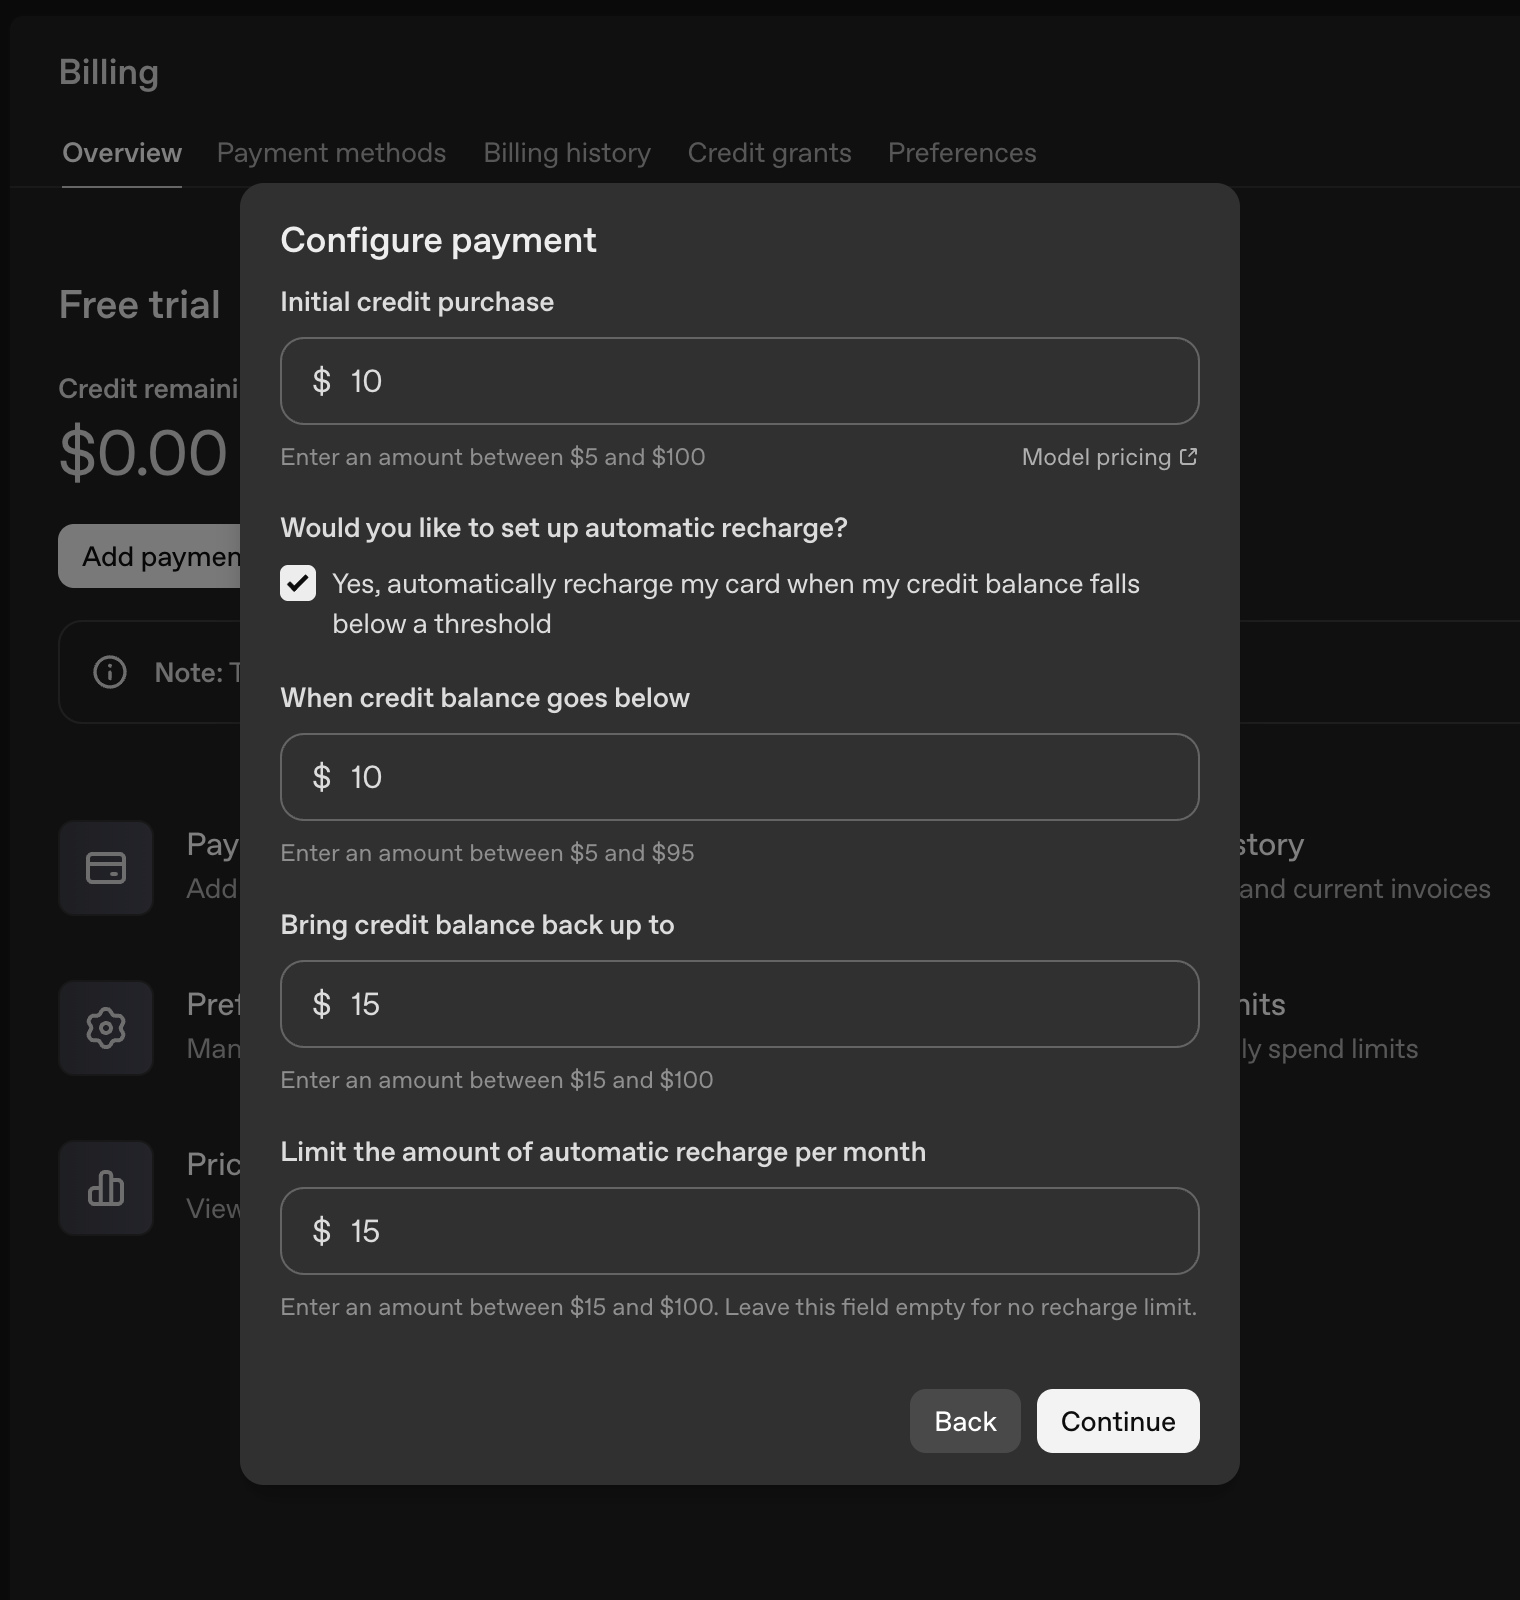The width and height of the screenshot is (1520, 1600).
Task: Click the external link icon beside Model pricing
Action: (x=1188, y=457)
